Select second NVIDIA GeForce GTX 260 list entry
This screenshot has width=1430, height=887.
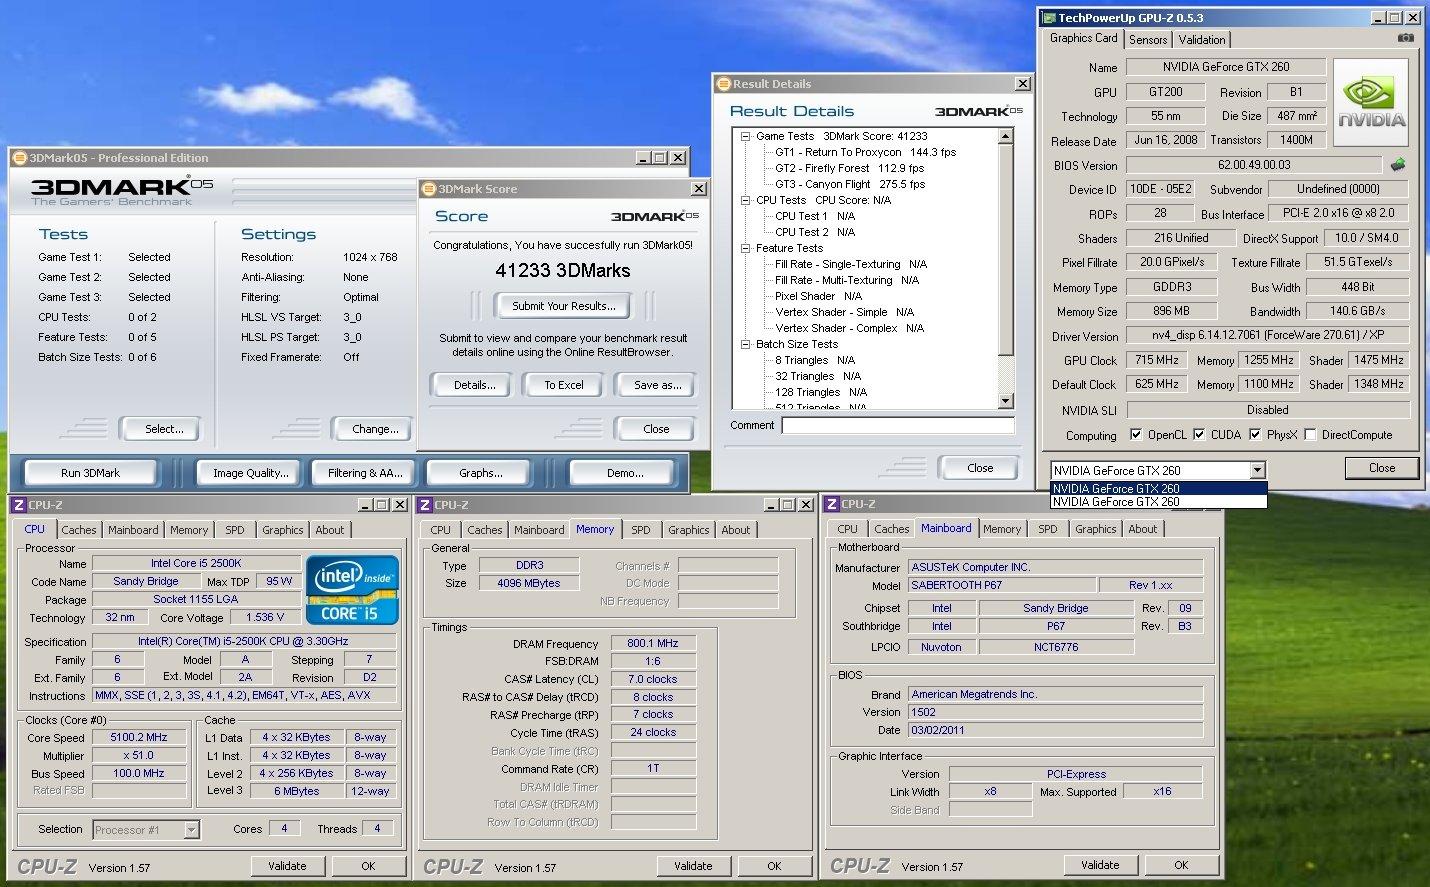[x=1159, y=502]
